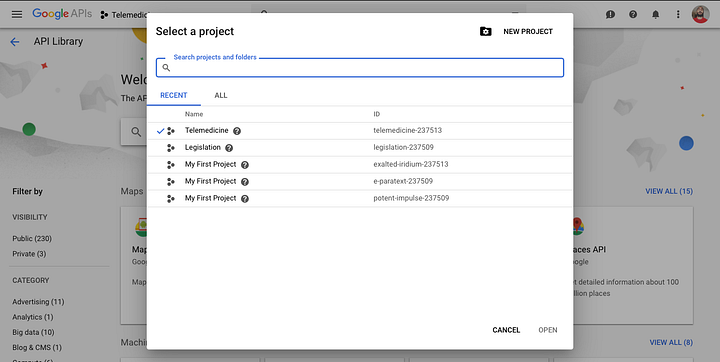Click the new project folder icon
The width and height of the screenshot is (720, 362).
point(485,31)
